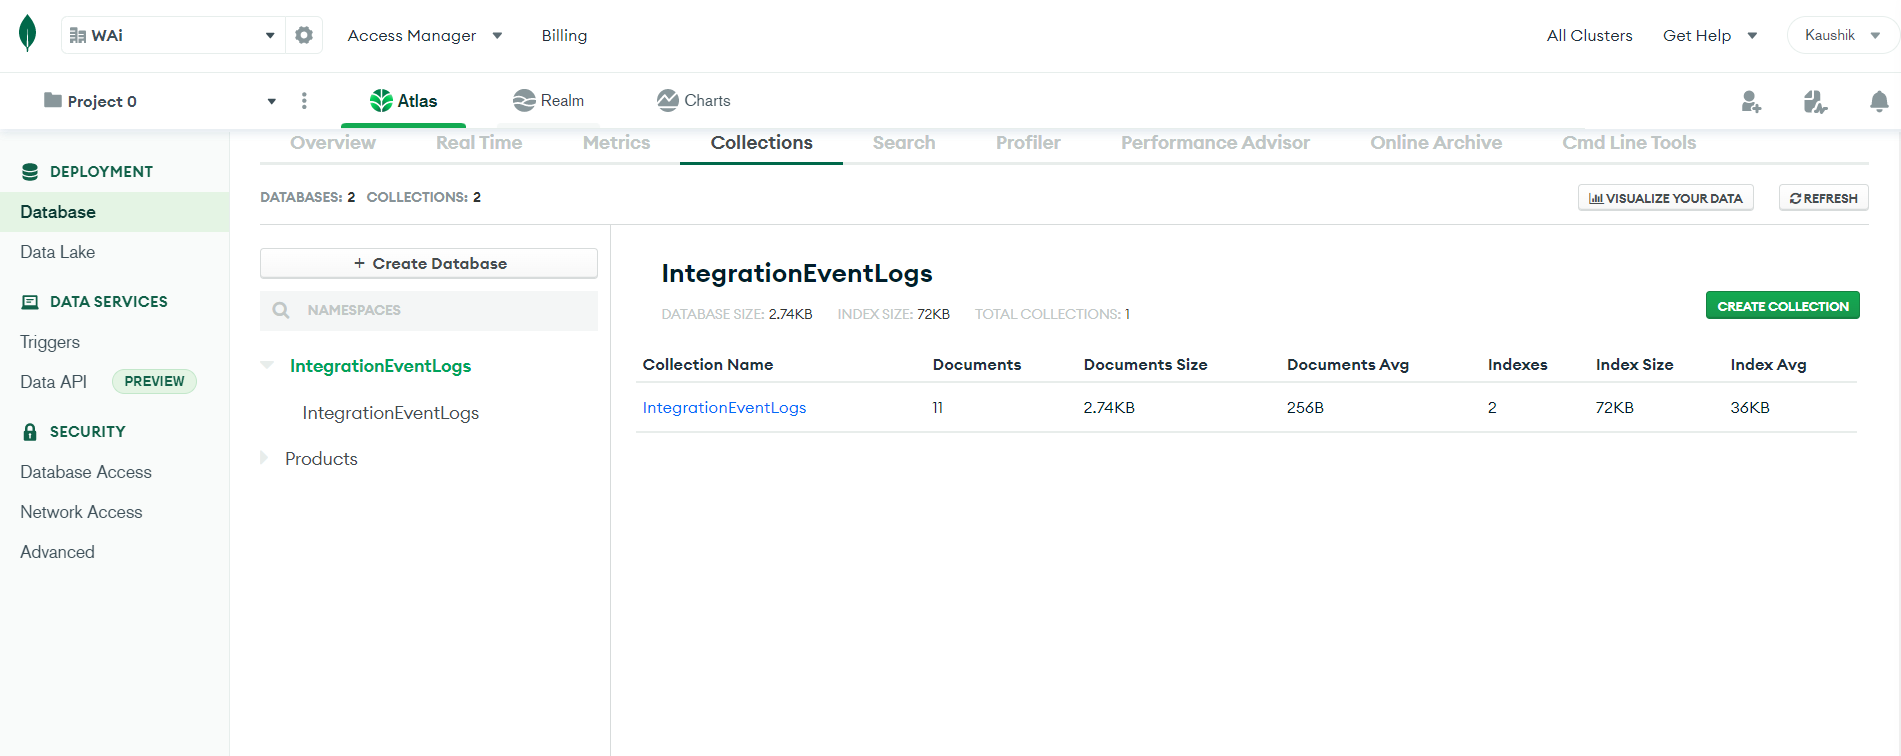Open the Overview tab
This screenshot has height=756, width=1901.
click(333, 142)
